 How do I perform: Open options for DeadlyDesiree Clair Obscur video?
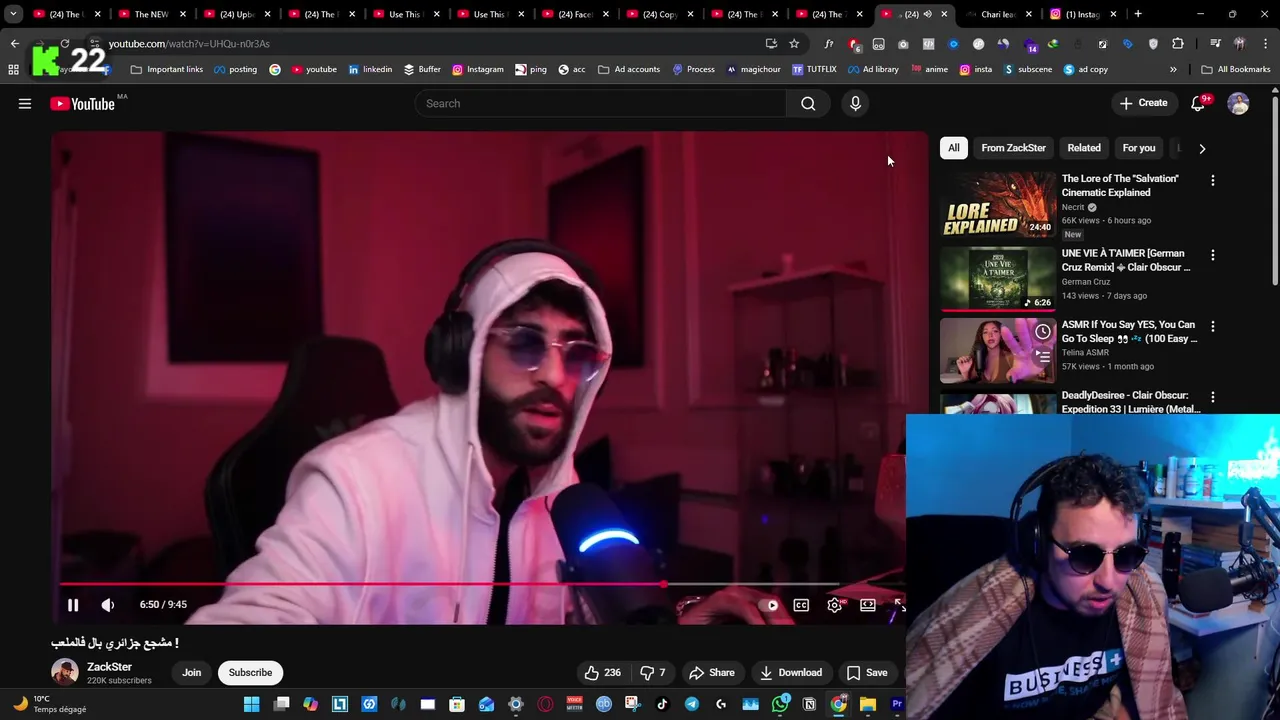coord(1213,398)
